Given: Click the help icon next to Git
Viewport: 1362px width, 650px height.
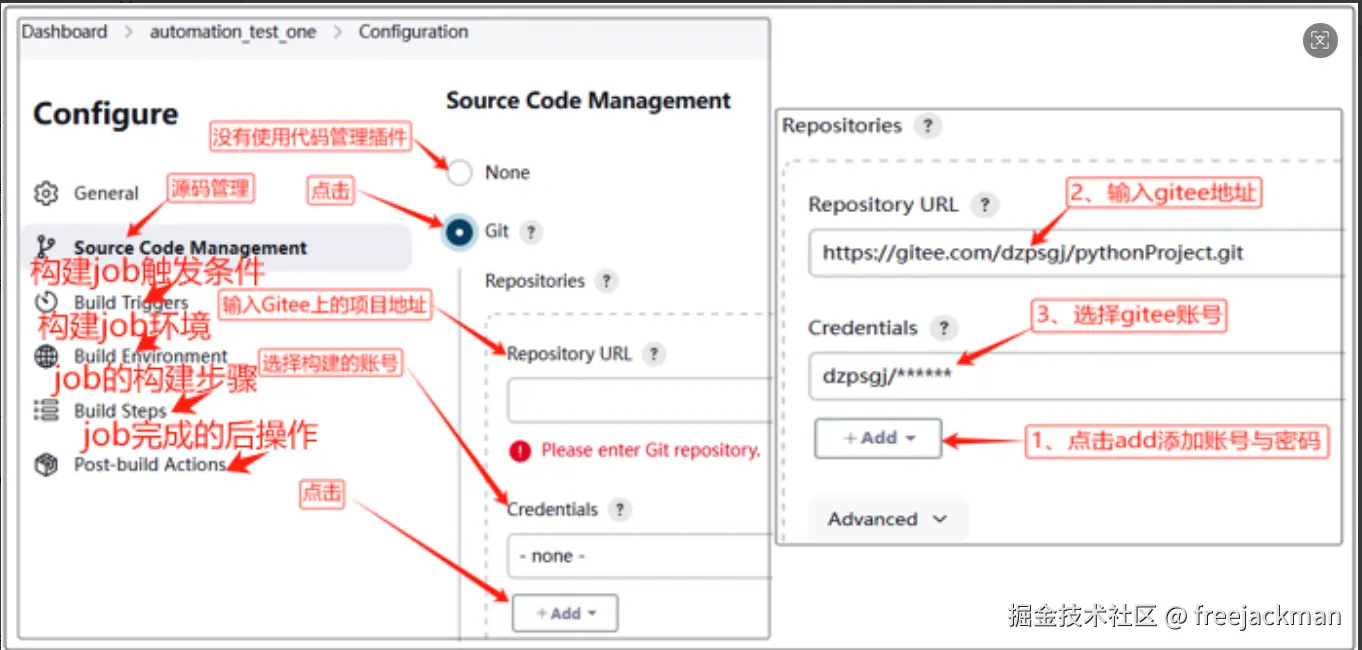Looking at the screenshot, I should (531, 232).
